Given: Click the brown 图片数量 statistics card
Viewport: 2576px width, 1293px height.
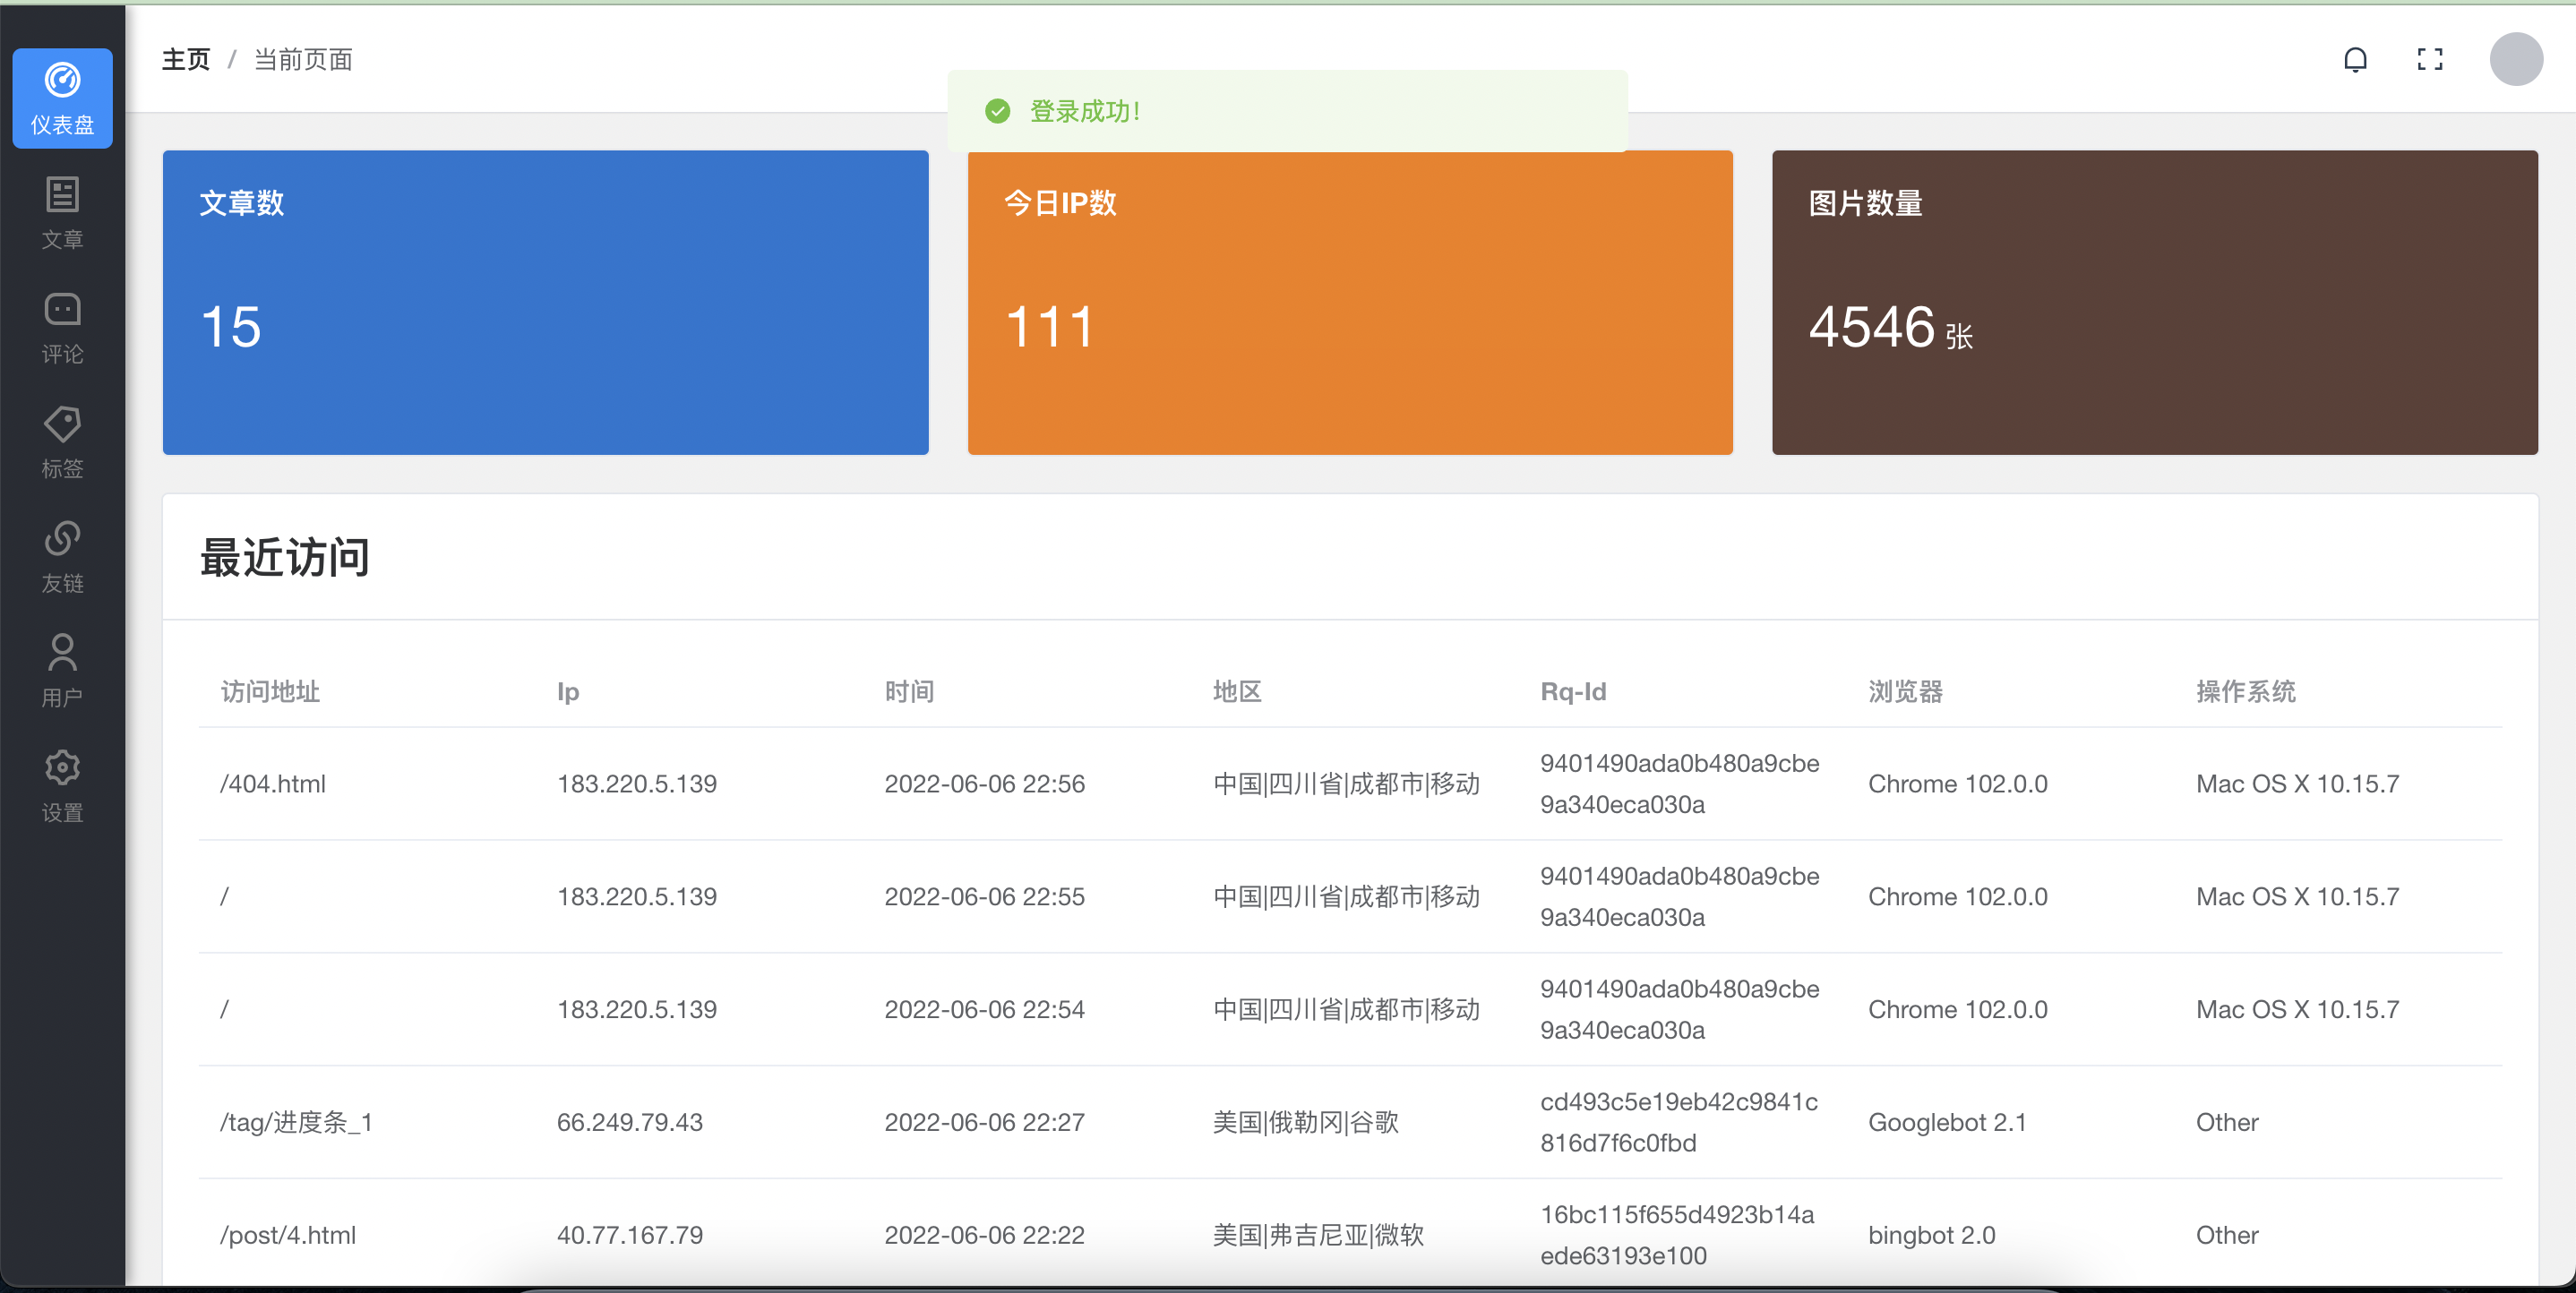Looking at the screenshot, I should [x=2154, y=303].
